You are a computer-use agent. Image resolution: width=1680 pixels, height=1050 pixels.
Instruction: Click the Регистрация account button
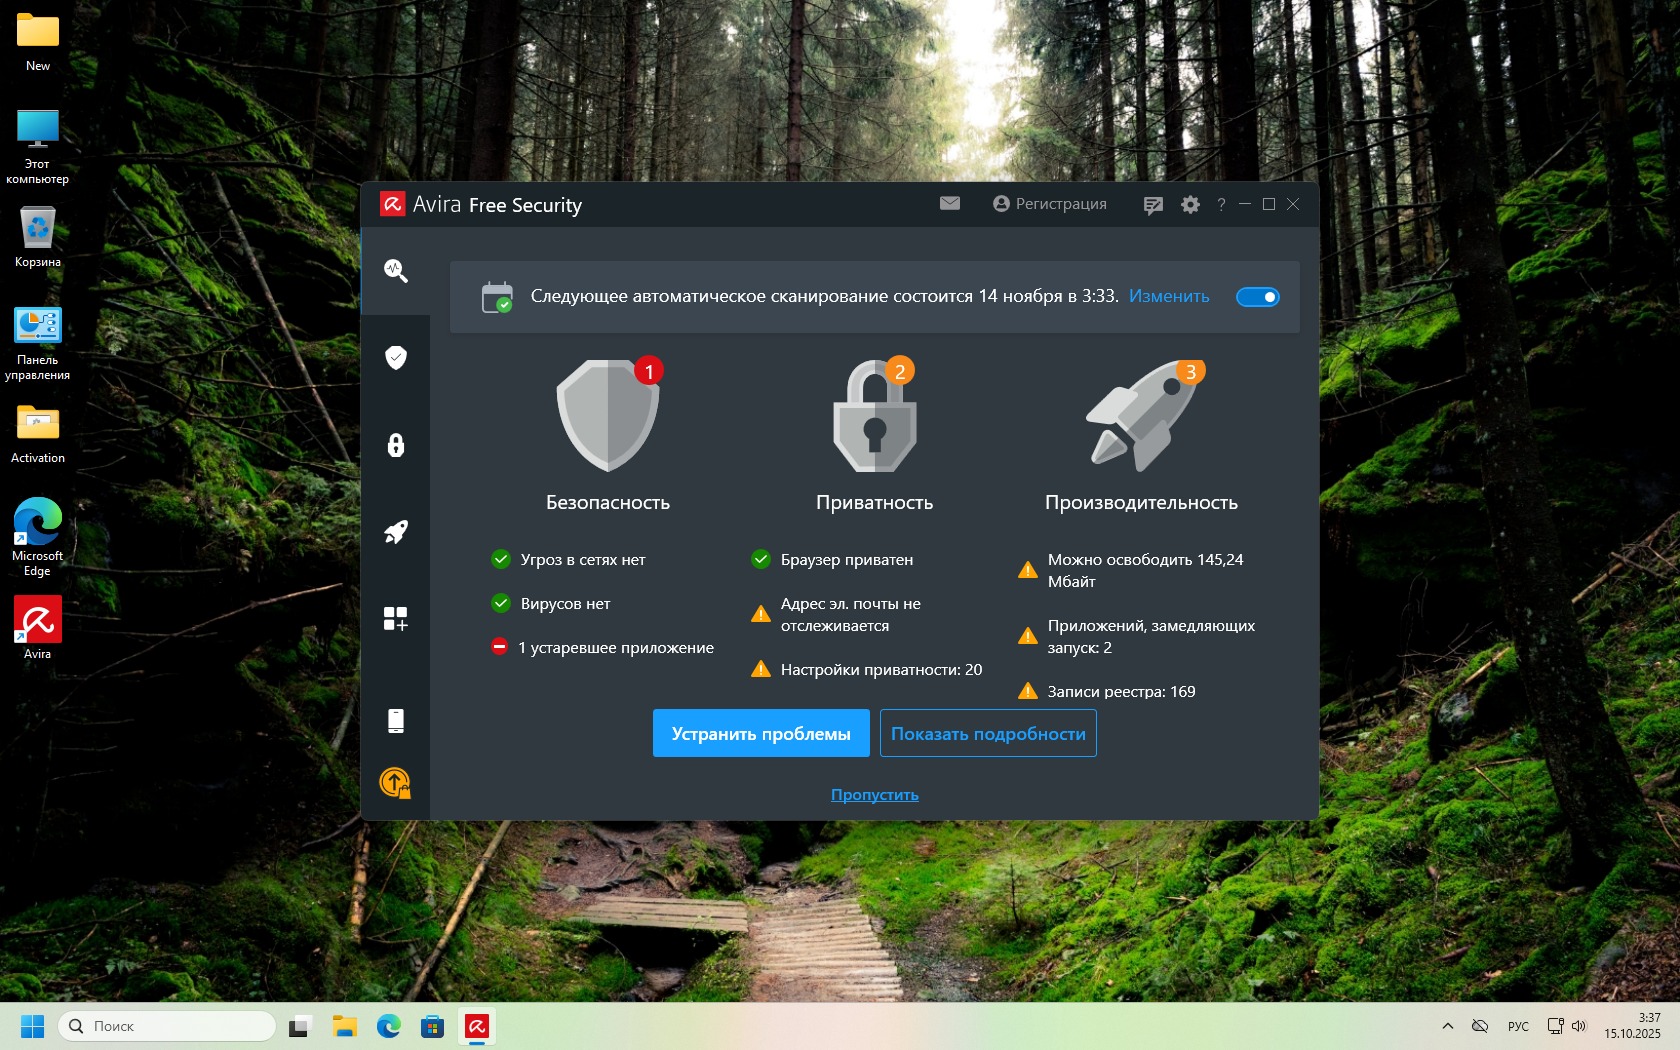1050,204
